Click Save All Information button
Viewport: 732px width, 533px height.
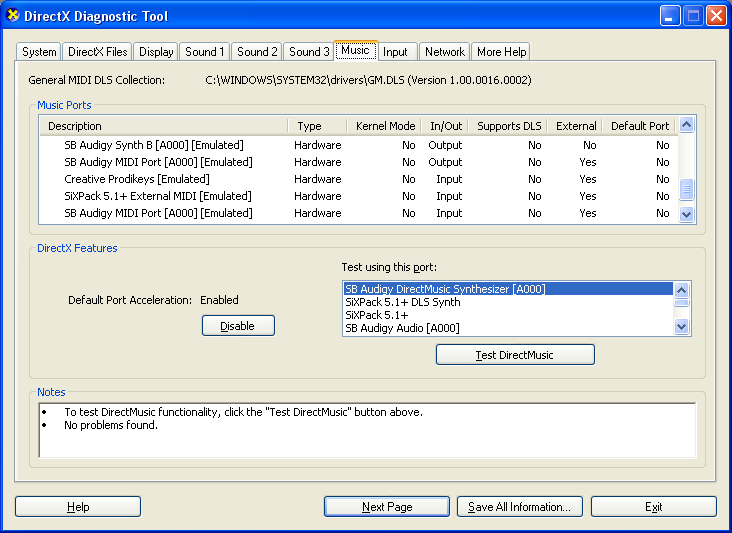[520, 506]
